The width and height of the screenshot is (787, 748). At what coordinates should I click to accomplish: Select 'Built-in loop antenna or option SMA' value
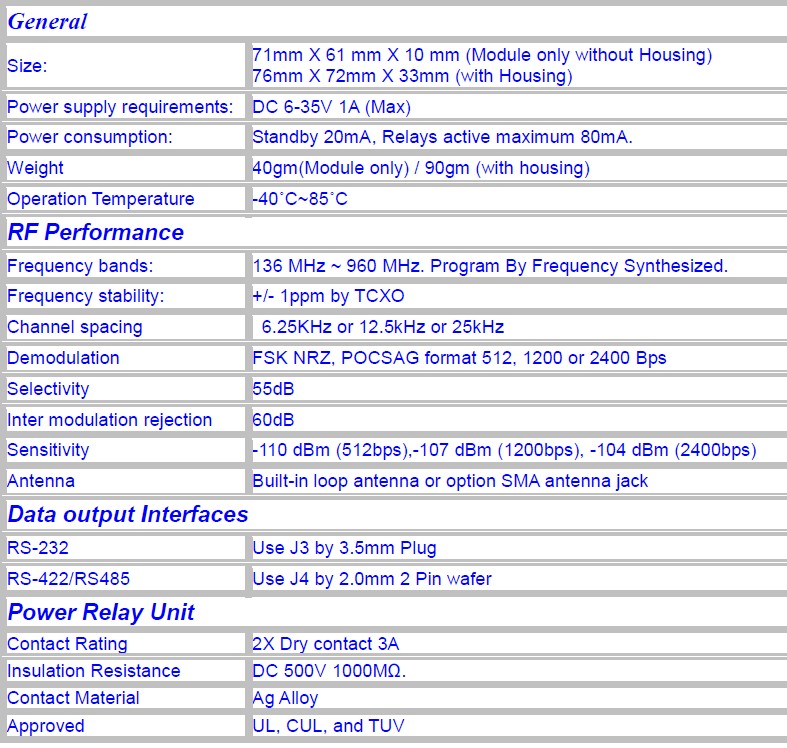(x=396, y=481)
